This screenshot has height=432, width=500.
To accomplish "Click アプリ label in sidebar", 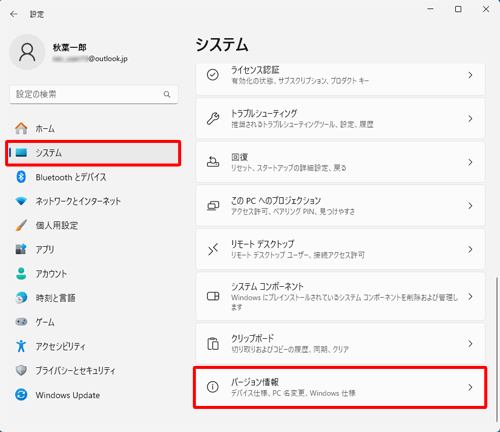I will 45,249.
